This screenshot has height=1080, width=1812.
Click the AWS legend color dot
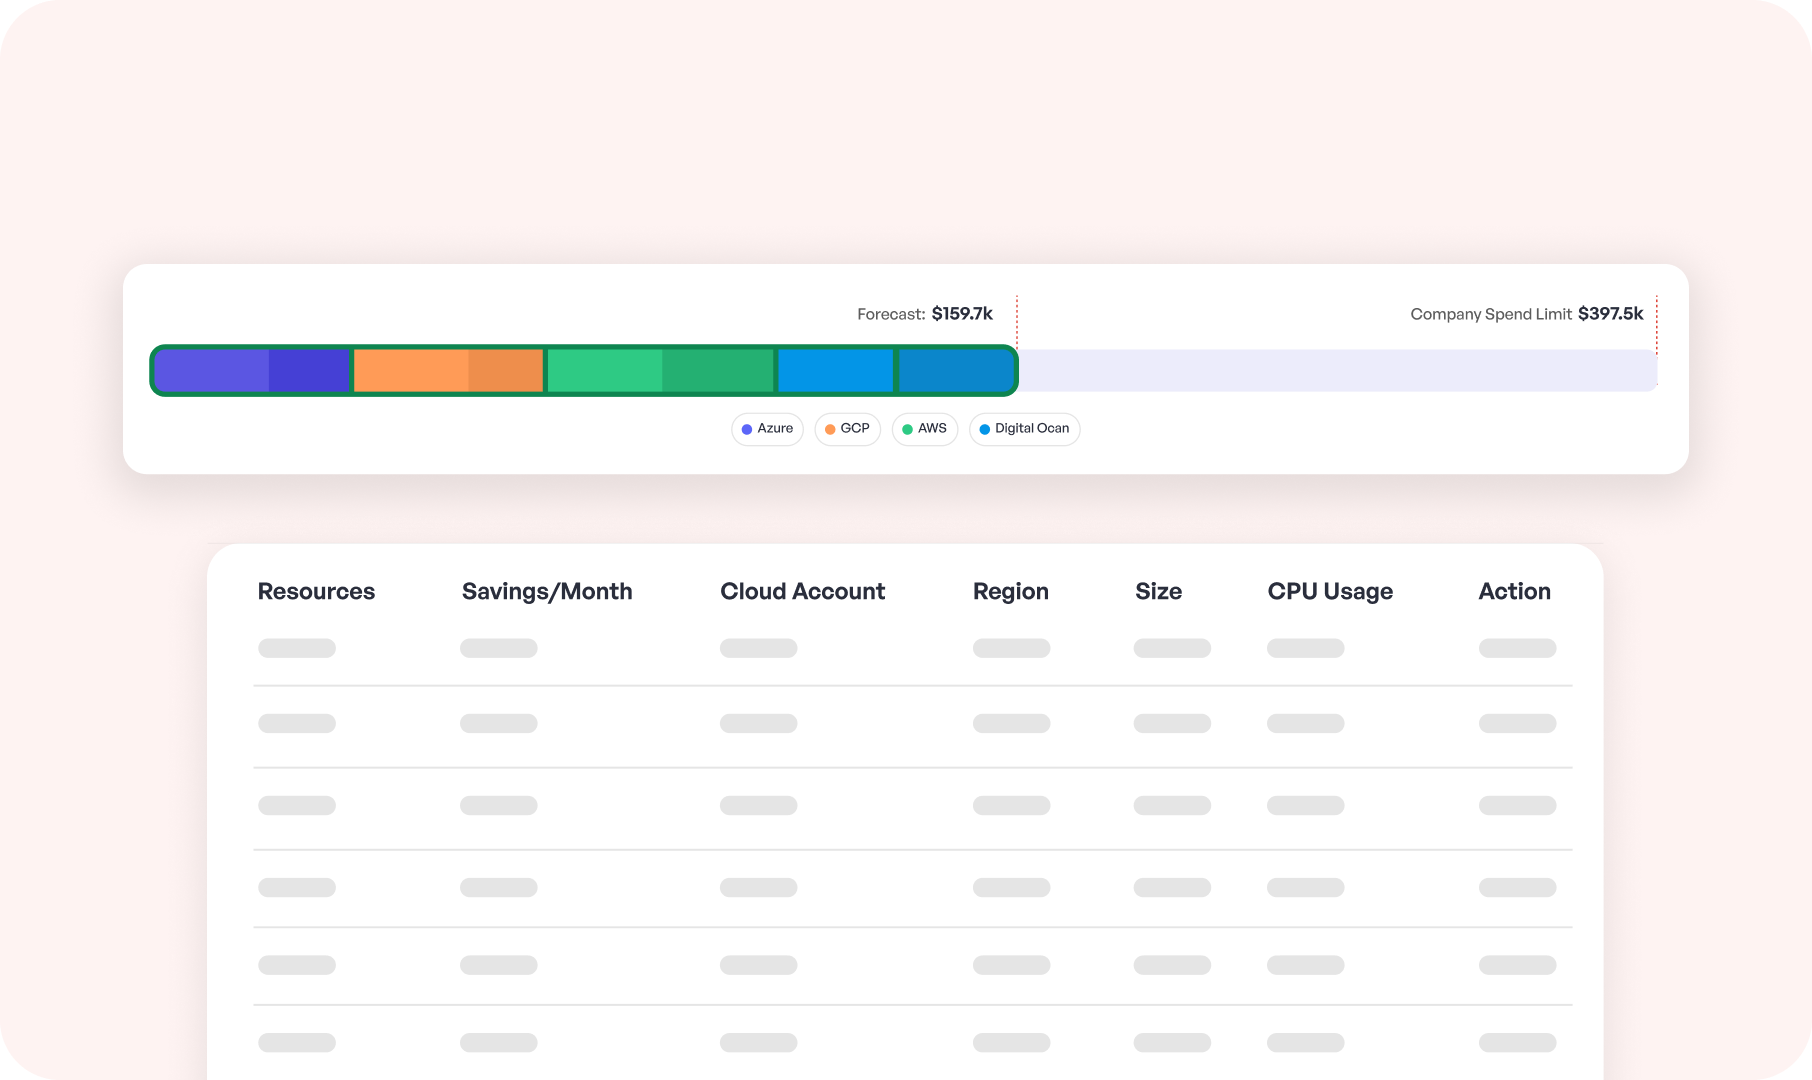[906, 429]
